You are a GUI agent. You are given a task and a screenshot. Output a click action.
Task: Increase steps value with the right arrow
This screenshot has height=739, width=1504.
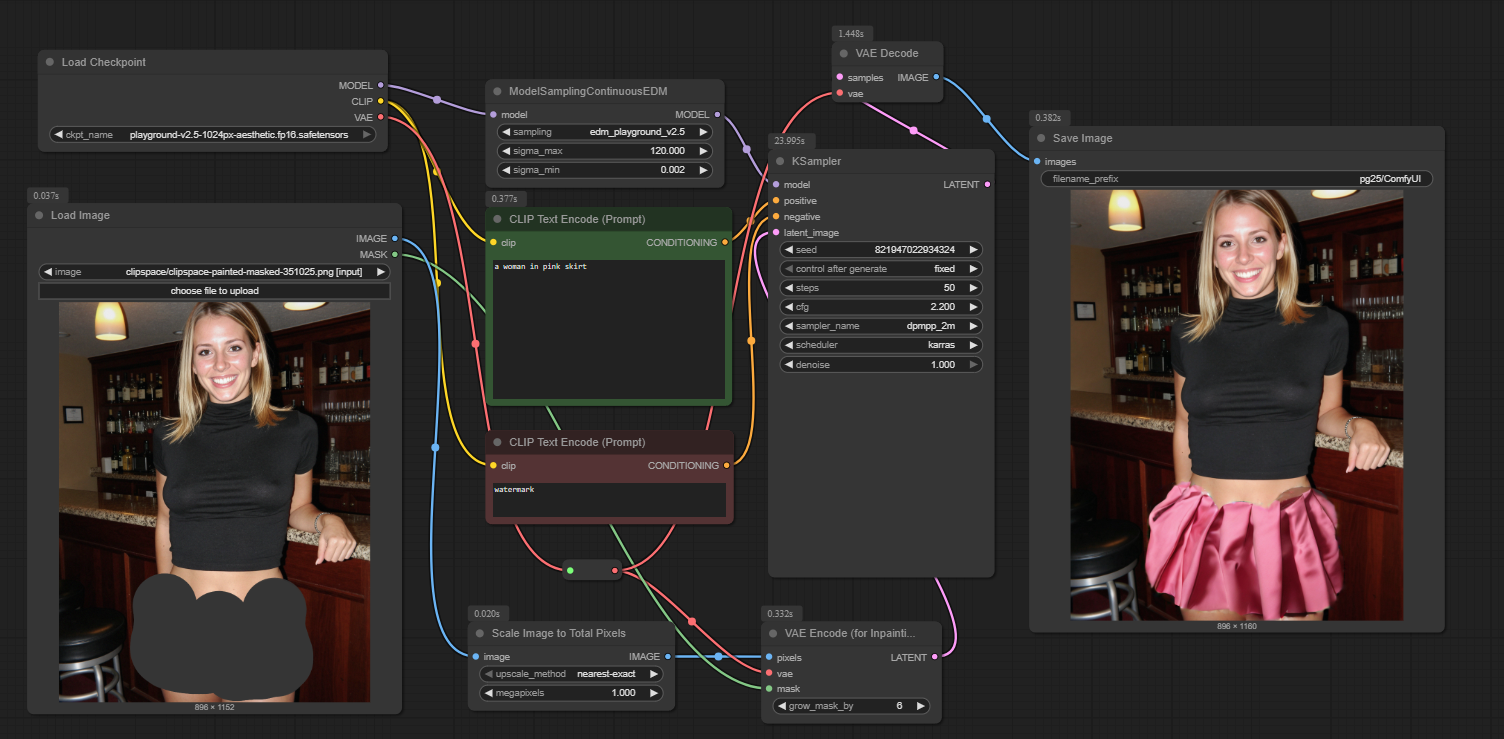[x=973, y=288]
